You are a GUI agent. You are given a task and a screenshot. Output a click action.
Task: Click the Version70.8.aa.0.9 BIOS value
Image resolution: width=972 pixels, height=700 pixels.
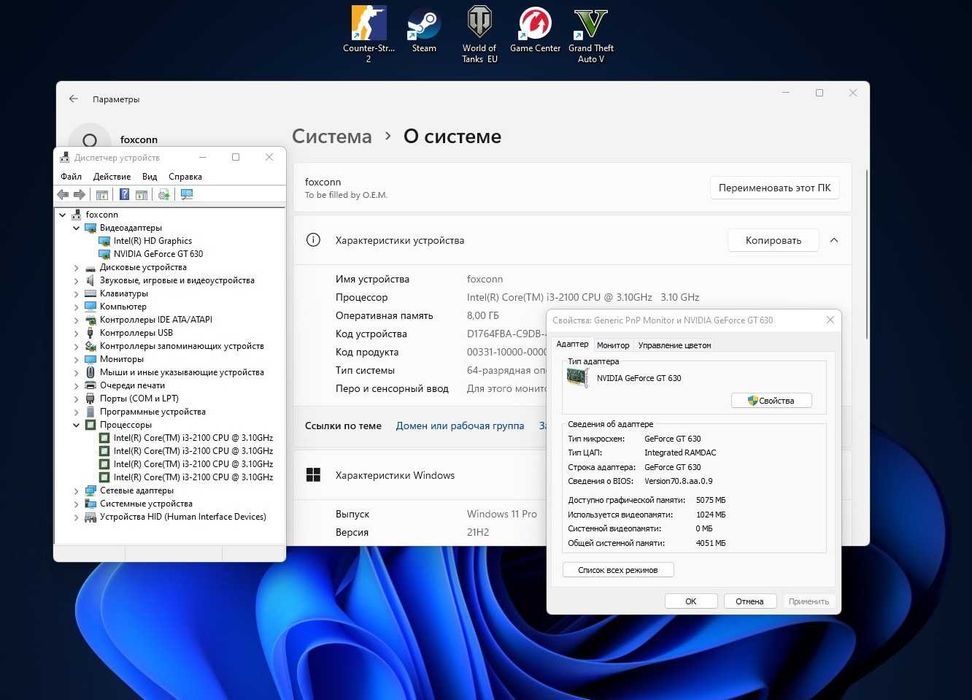[678, 481]
